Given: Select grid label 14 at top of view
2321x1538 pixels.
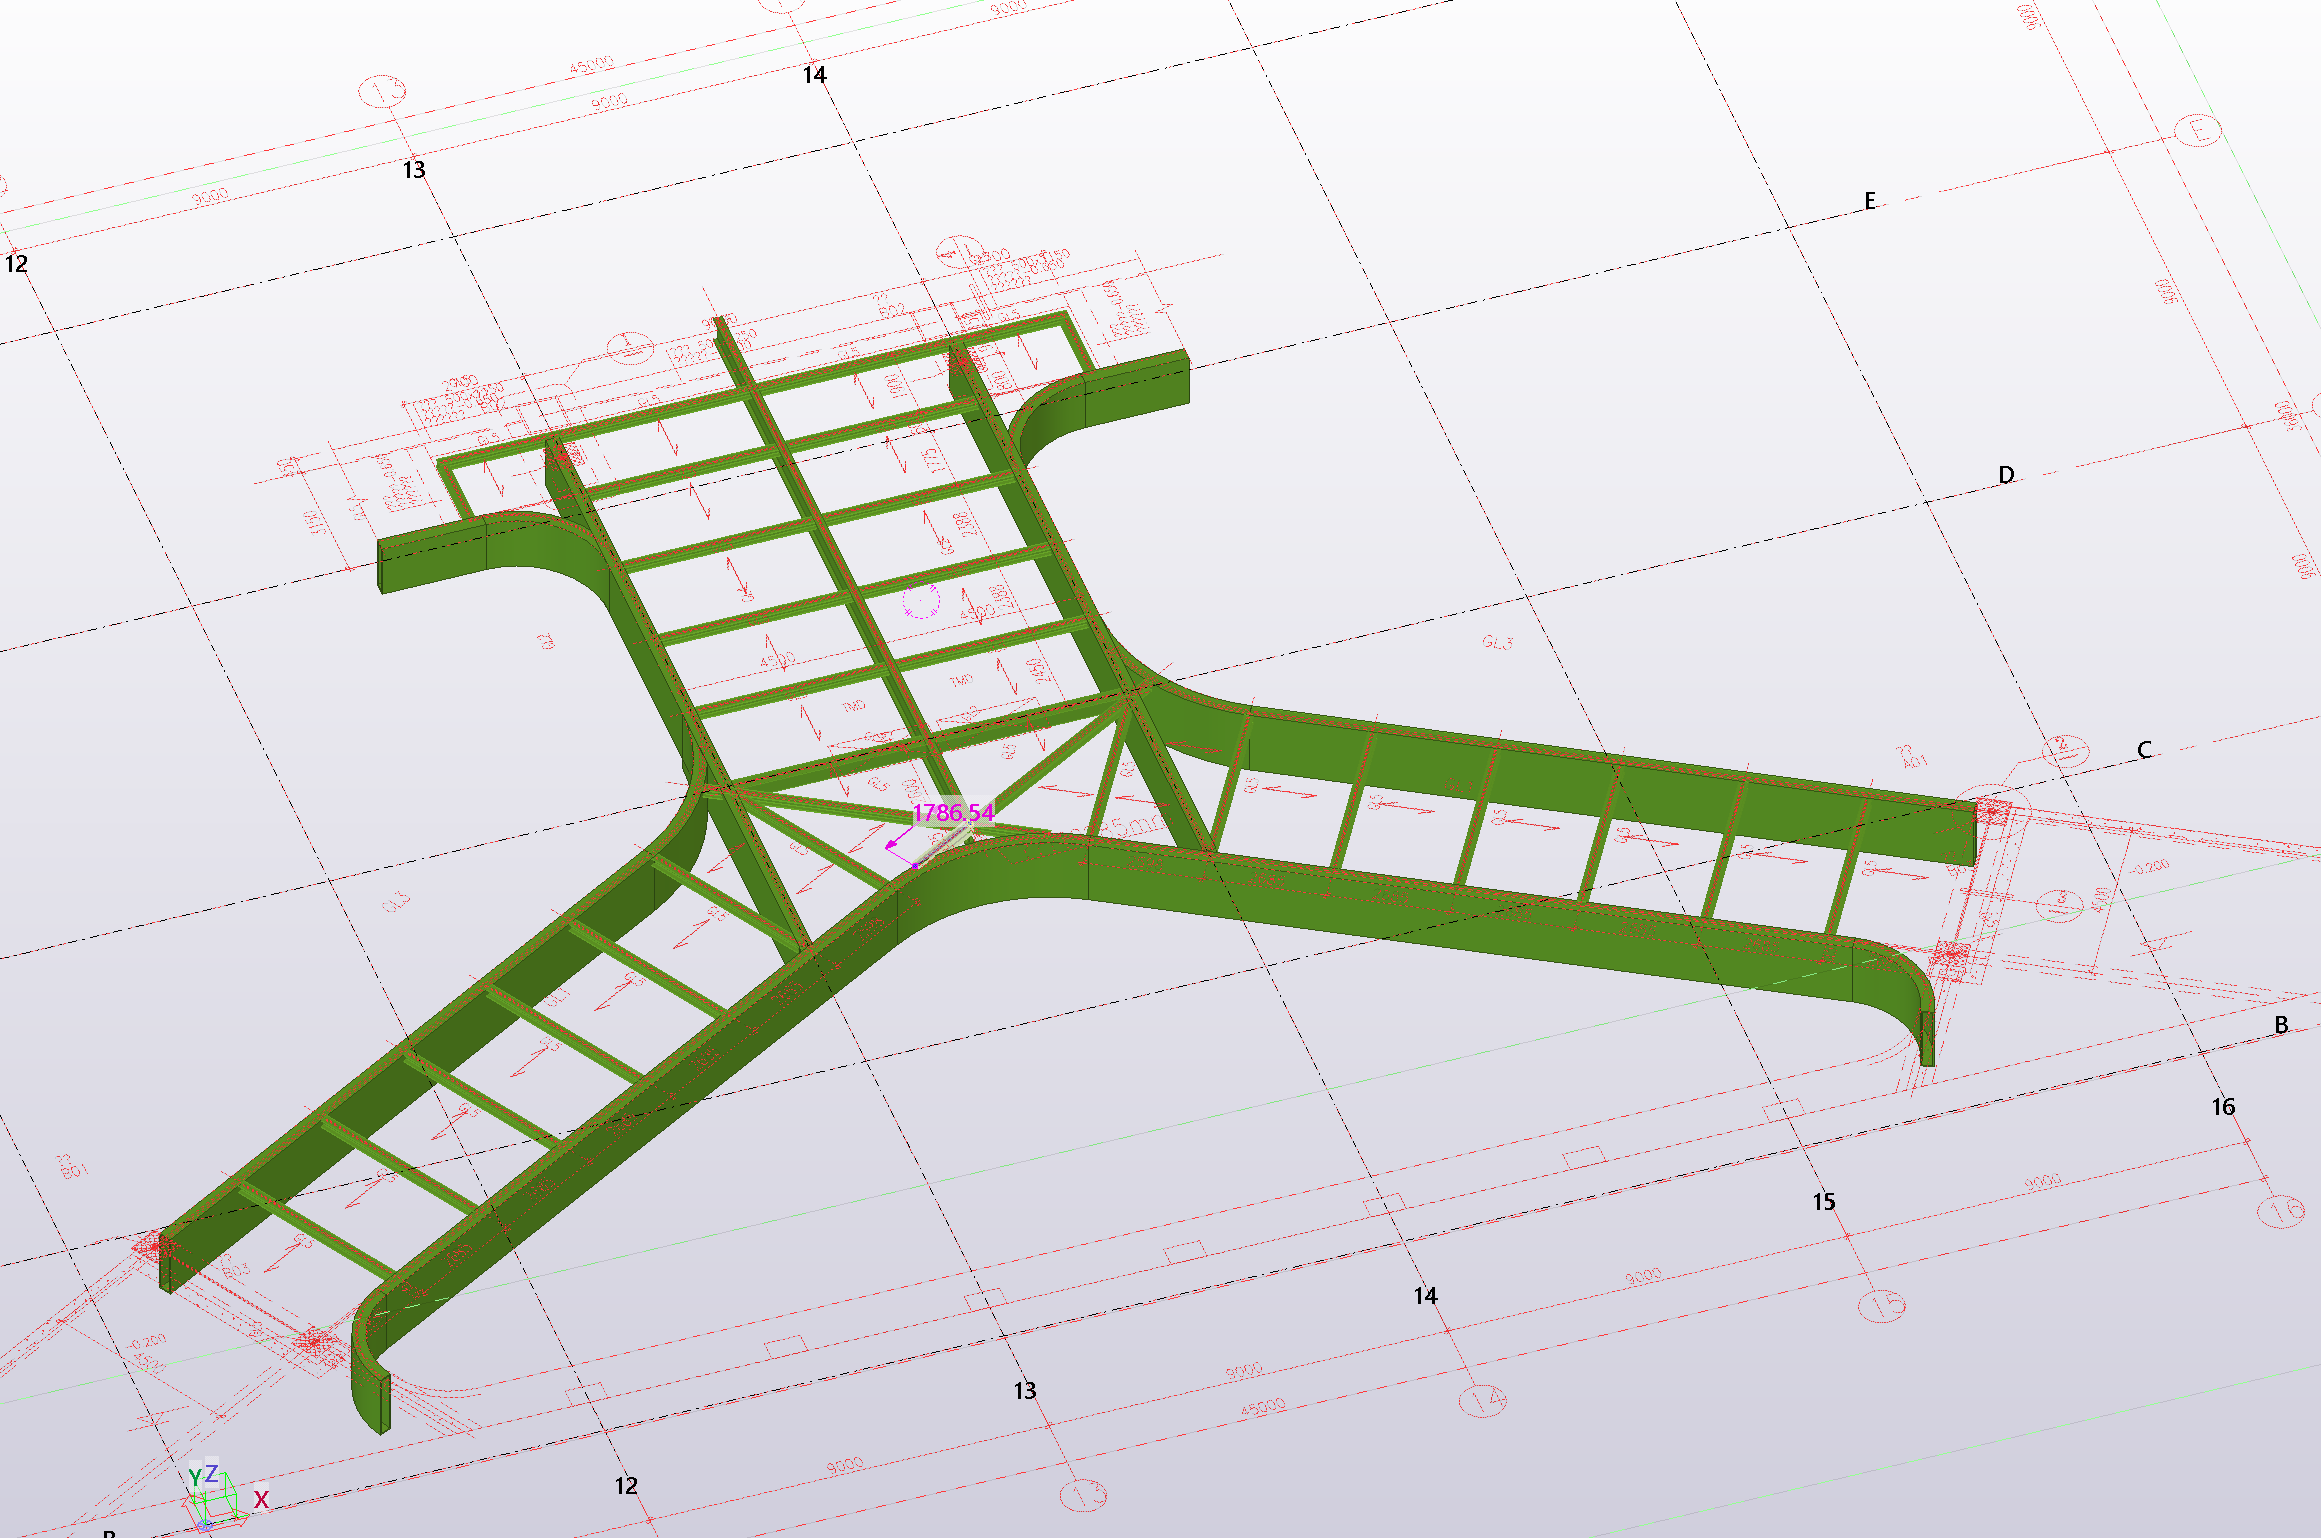Looking at the screenshot, I should pyautogui.click(x=814, y=74).
